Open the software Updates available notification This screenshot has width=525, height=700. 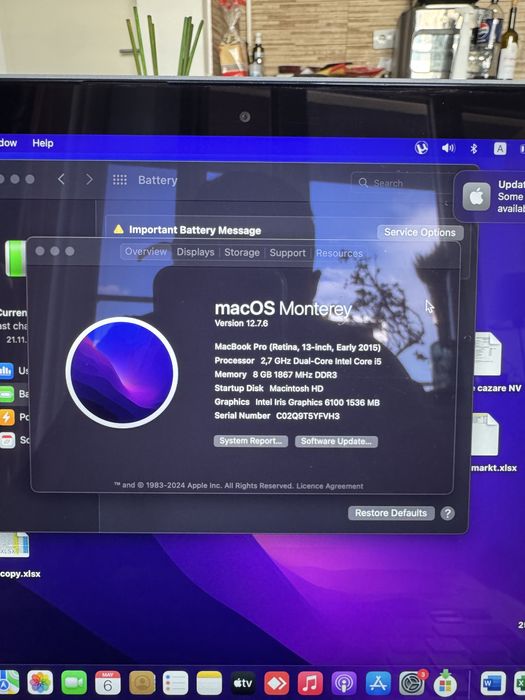pyautogui.click(x=491, y=196)
